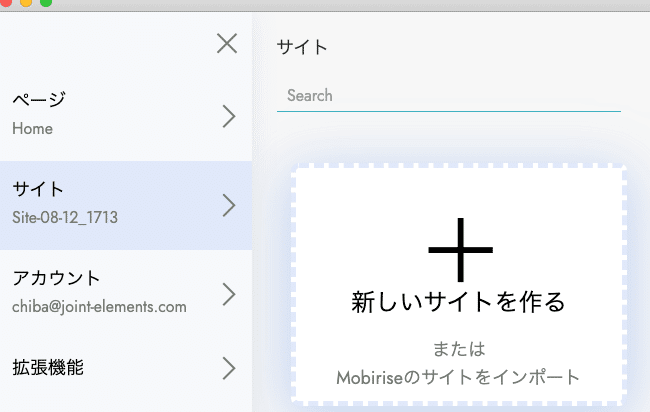Click Mobiriseのサイトをインポート link

click(x=458, y=377)
